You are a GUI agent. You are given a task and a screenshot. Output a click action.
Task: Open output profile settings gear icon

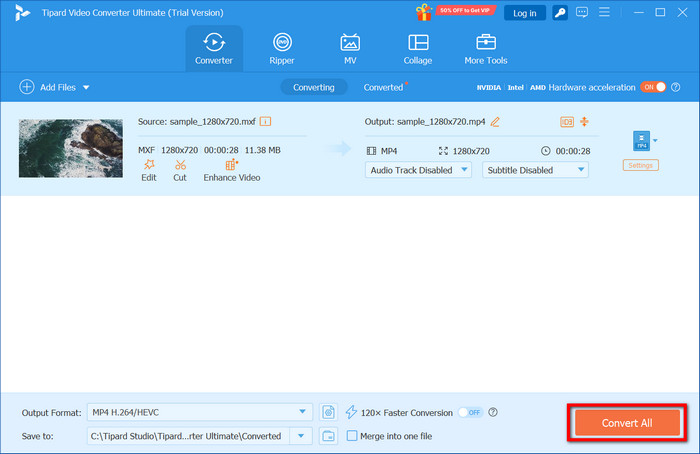tap(329, 412)
